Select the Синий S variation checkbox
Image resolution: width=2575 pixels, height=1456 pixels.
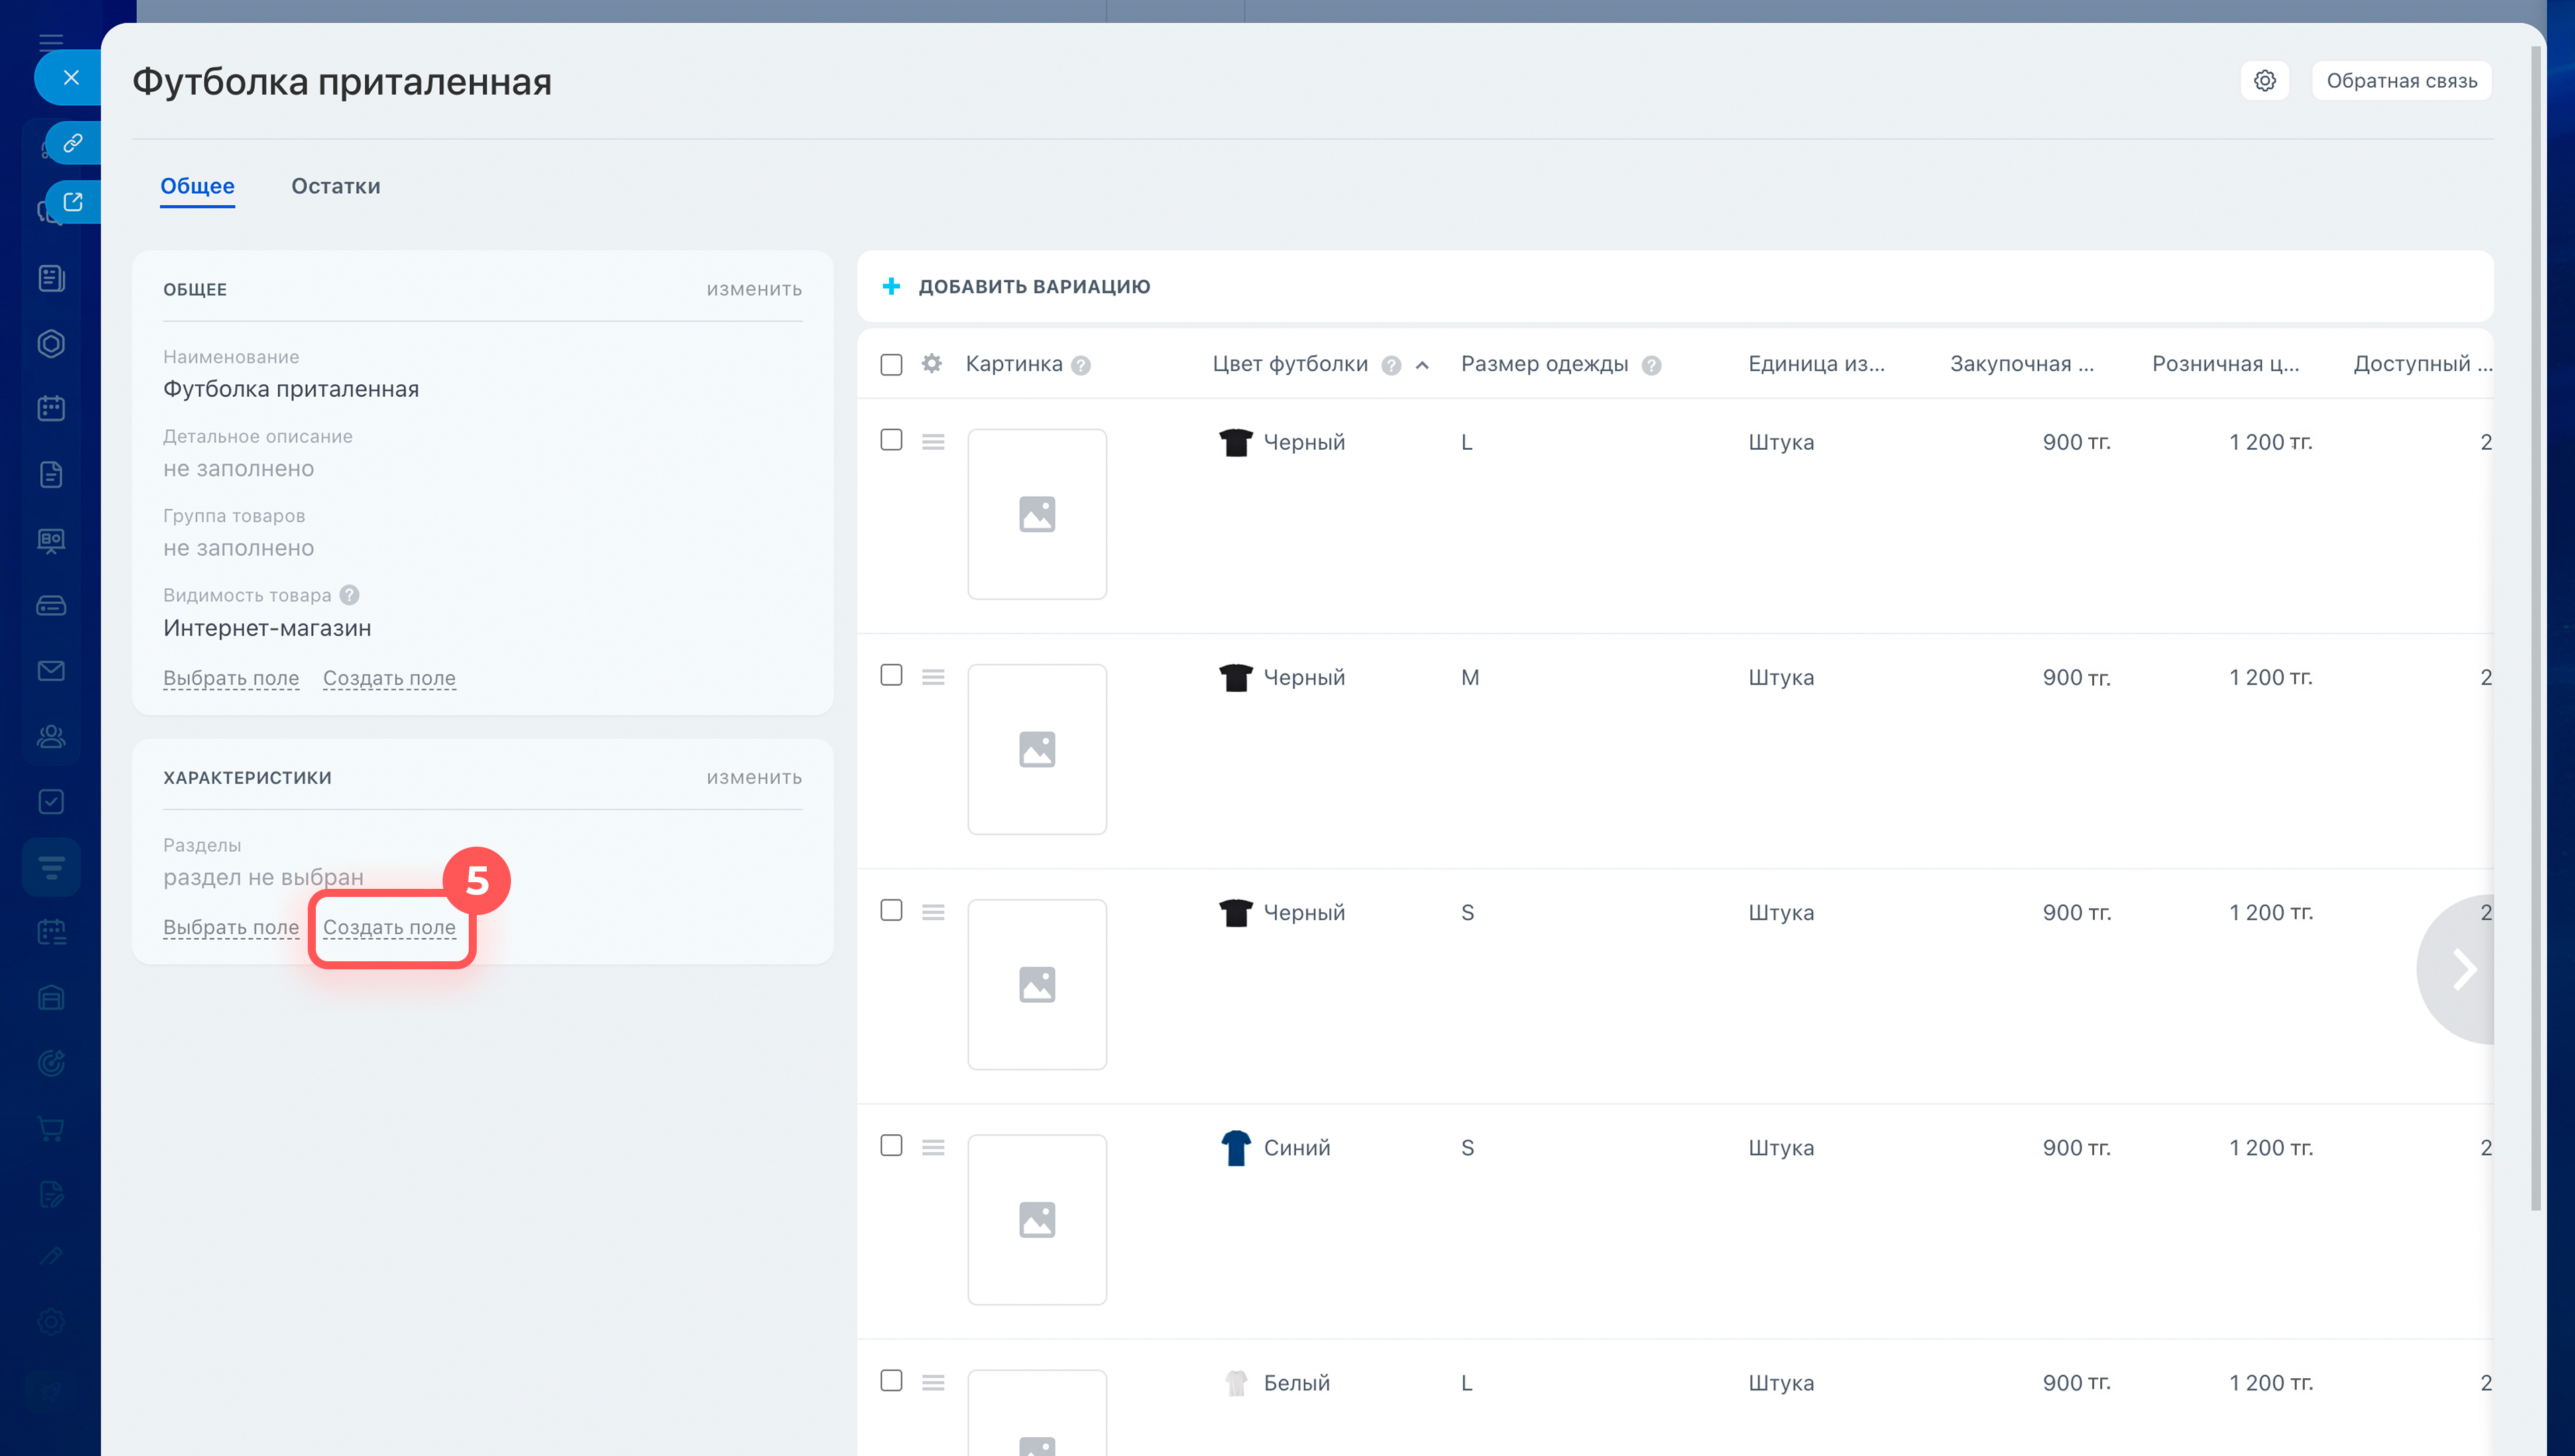point(891,1146)
